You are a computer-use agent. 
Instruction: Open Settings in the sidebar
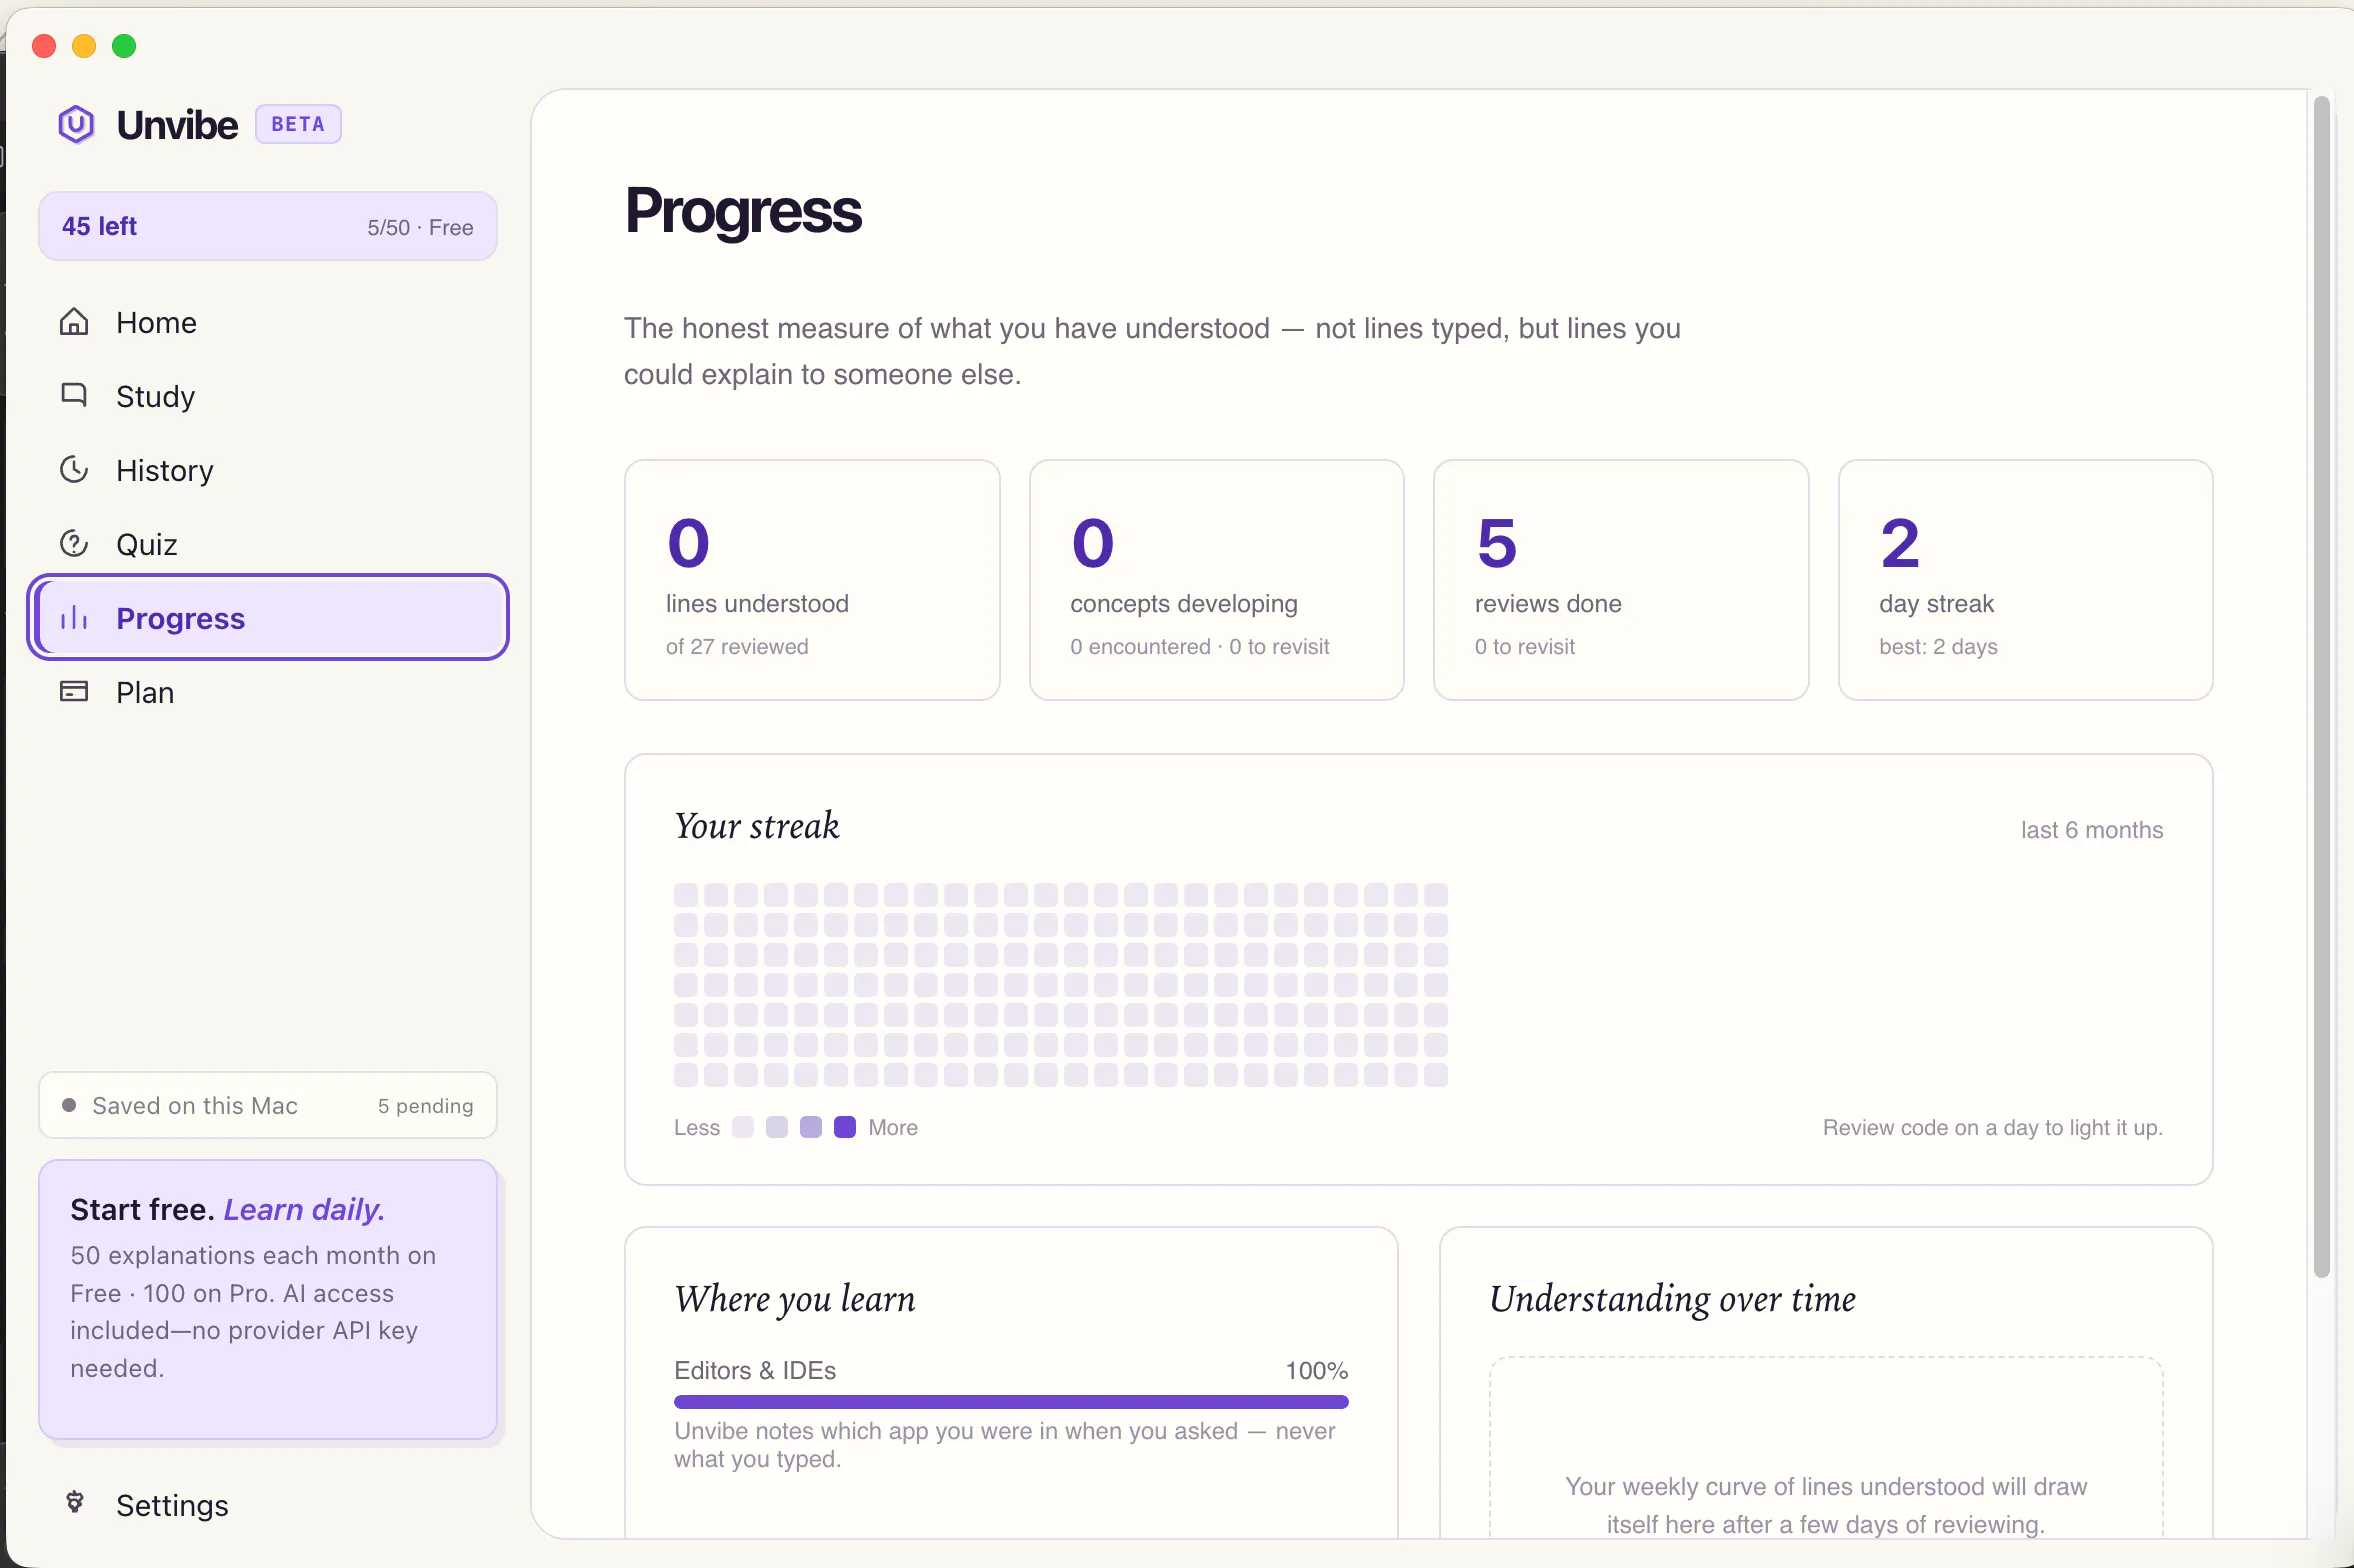[268, 1505]
